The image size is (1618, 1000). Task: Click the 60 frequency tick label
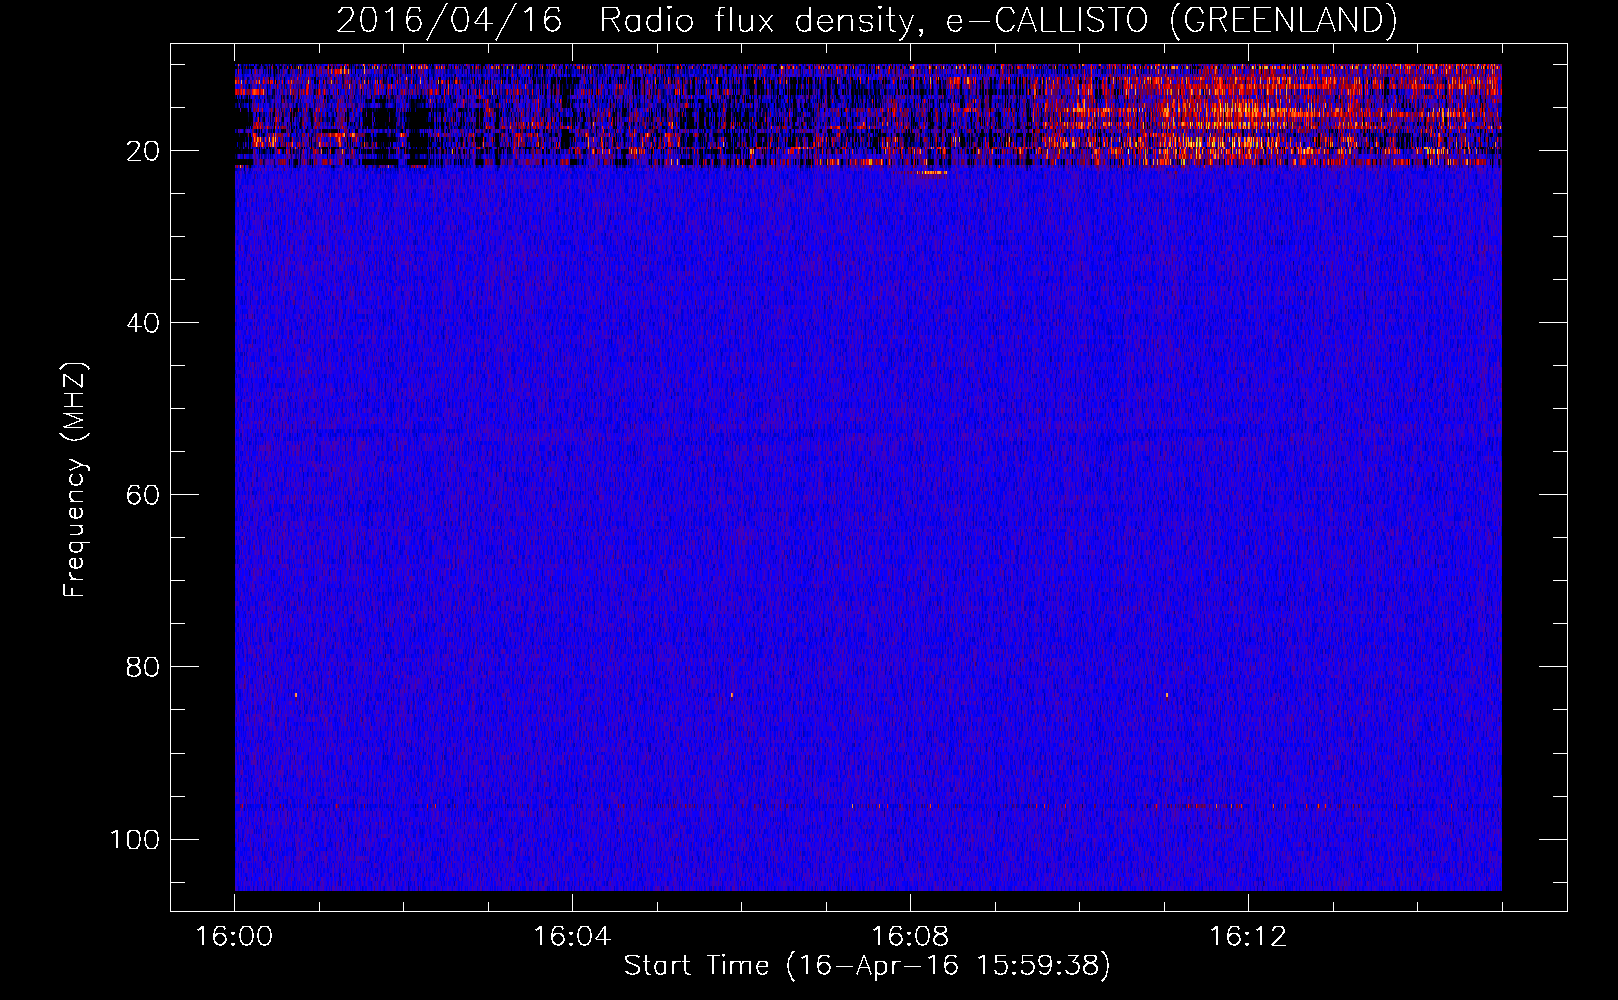pyautogui.click(x=143, y=495)
